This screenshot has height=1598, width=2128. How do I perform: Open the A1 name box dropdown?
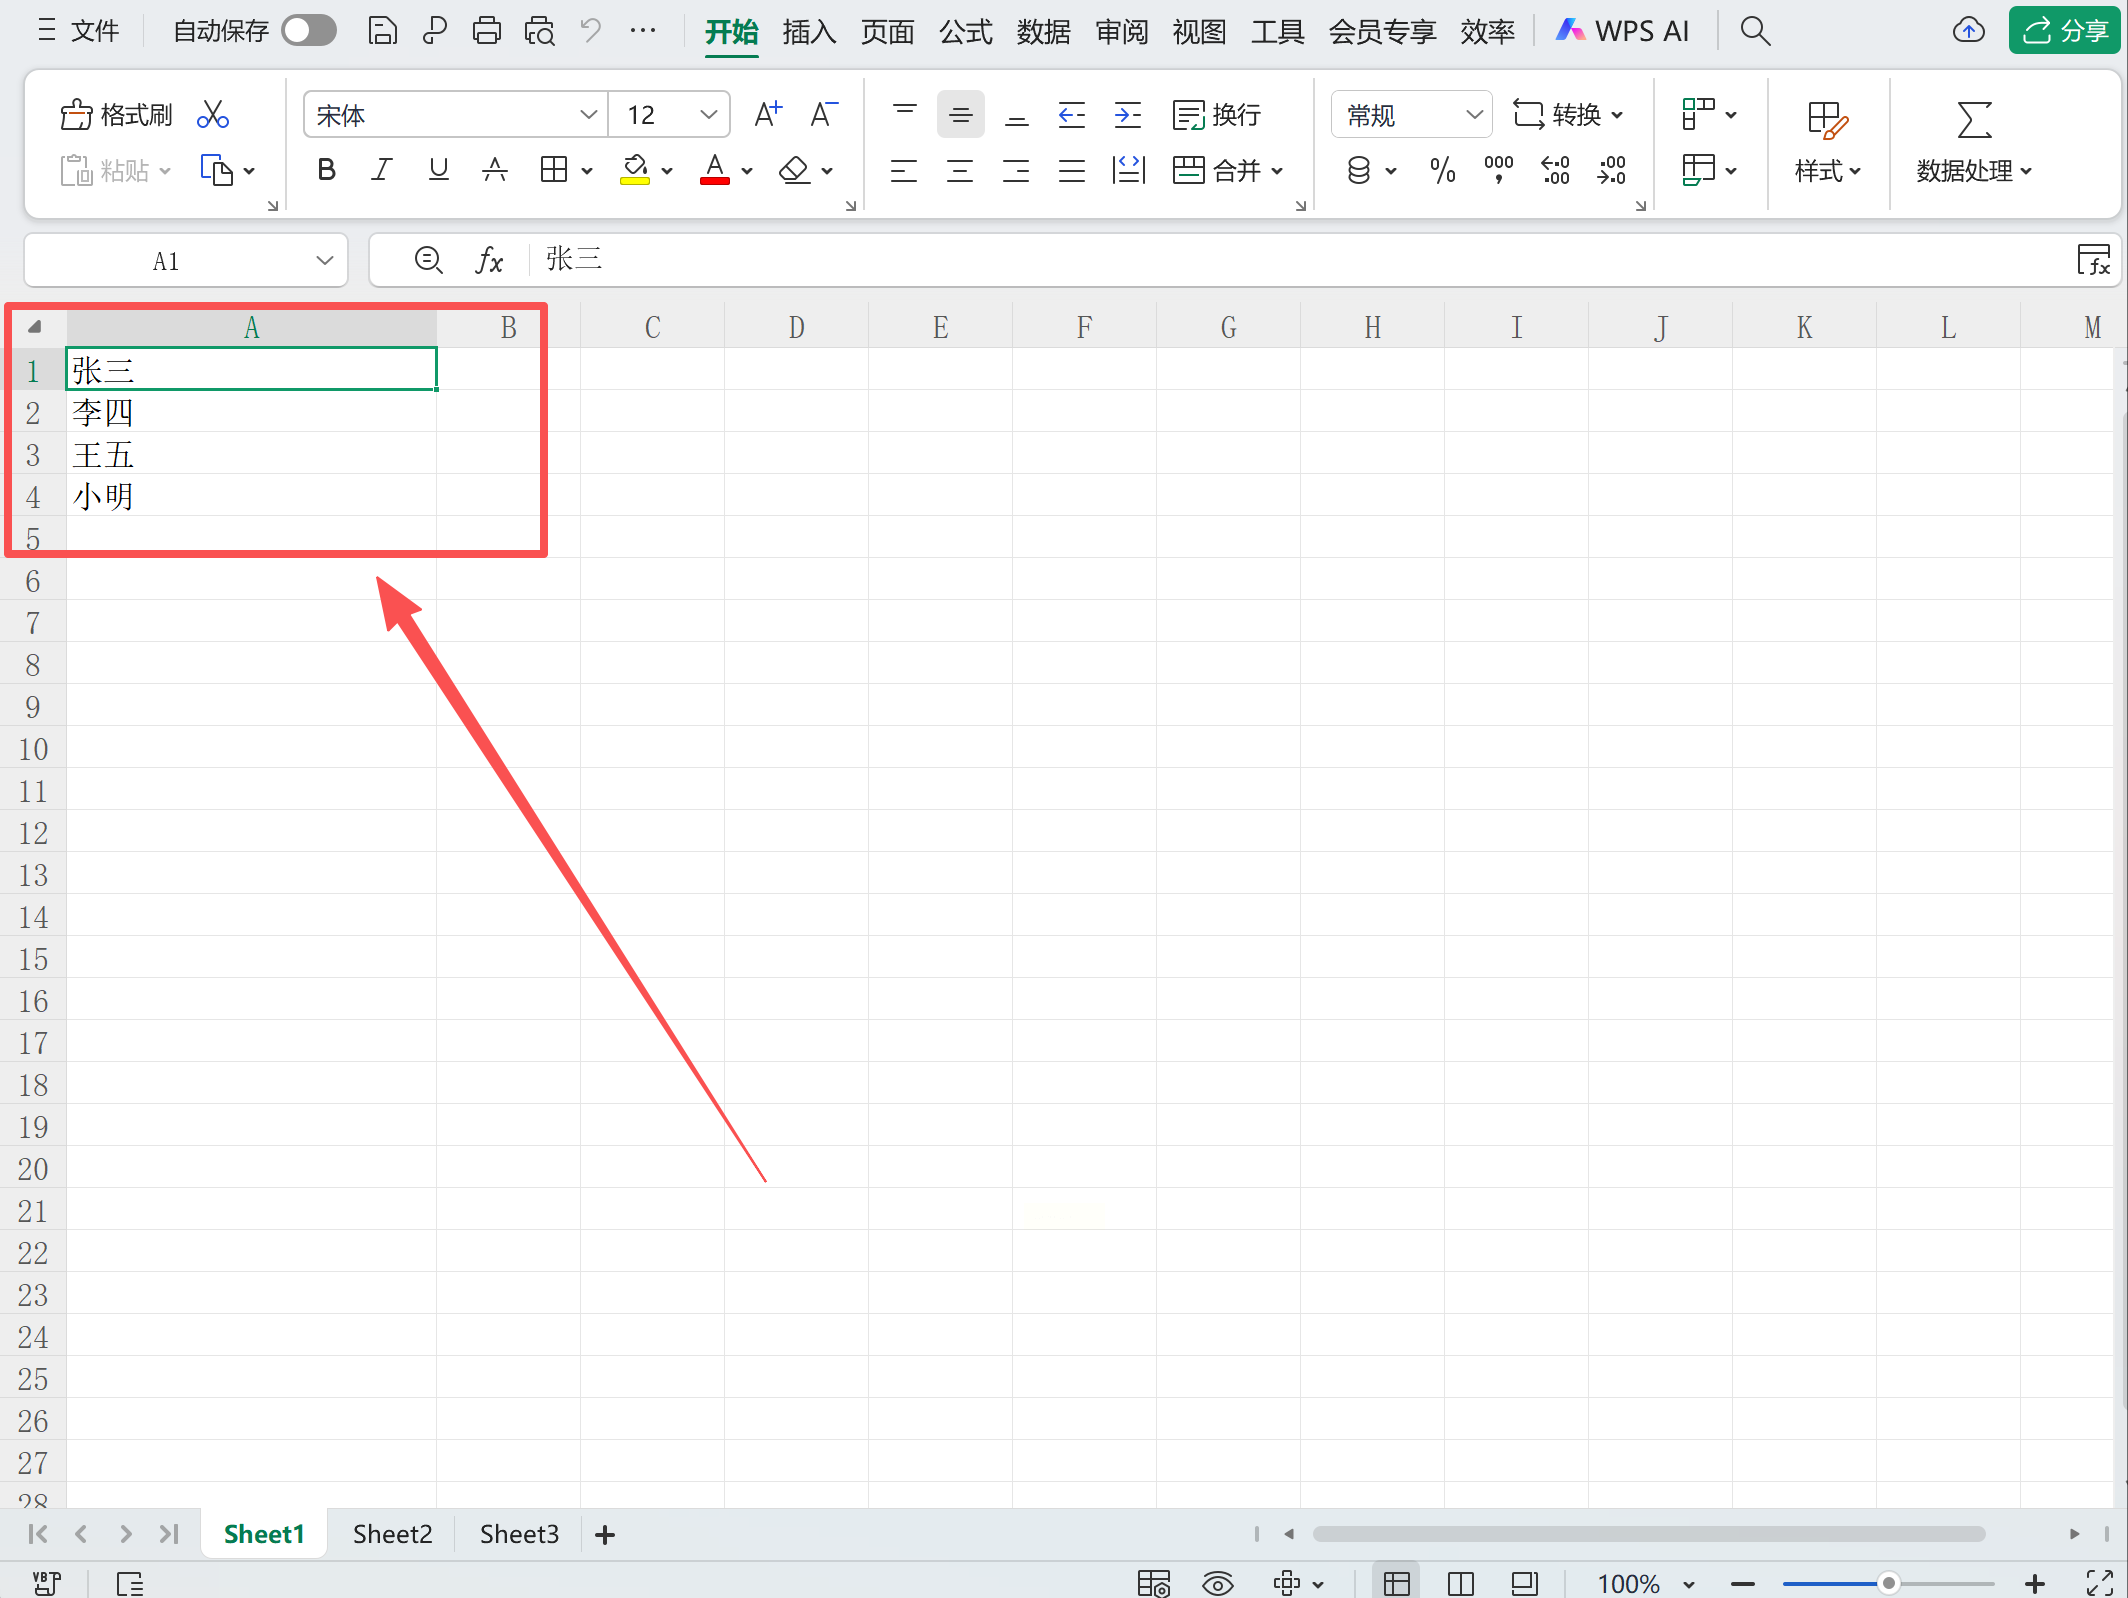(x=324, y=261)
